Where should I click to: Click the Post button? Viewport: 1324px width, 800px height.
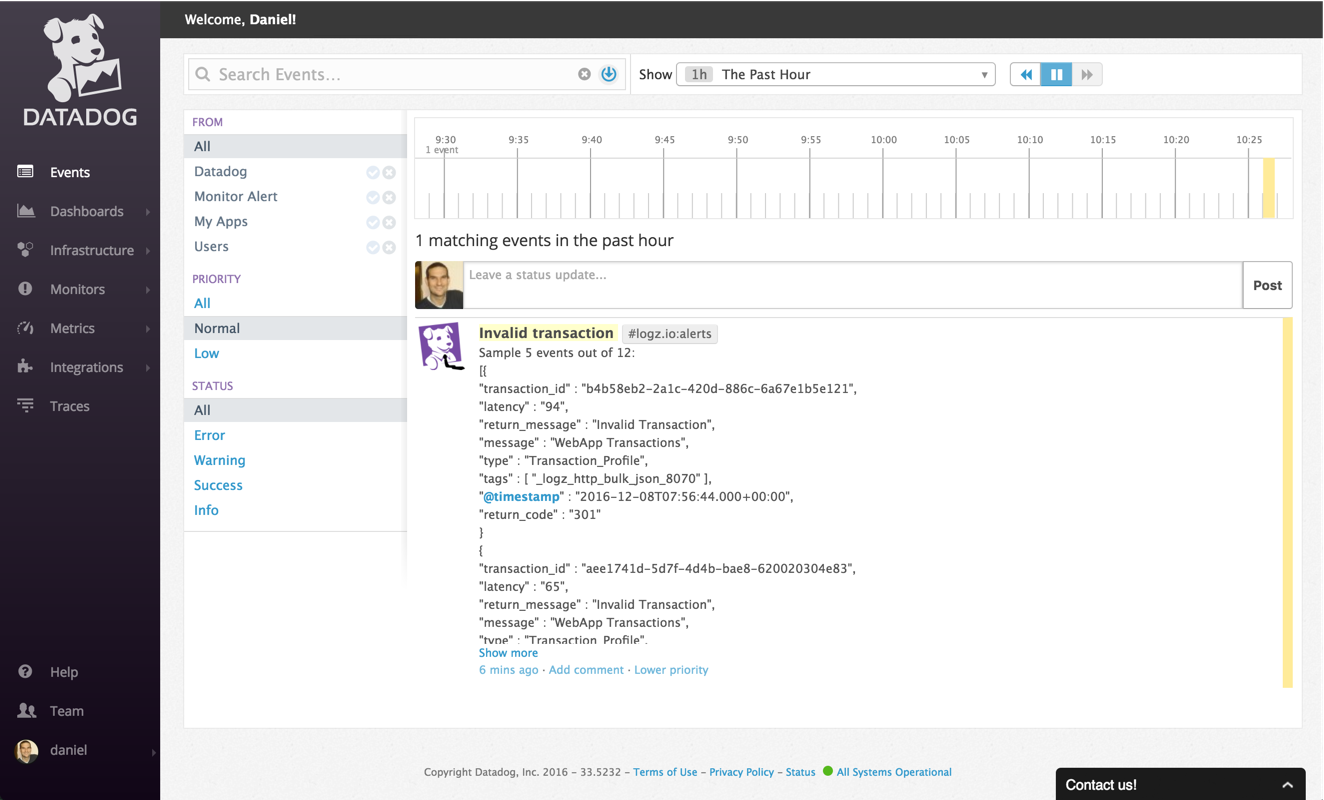[1267, 285]
